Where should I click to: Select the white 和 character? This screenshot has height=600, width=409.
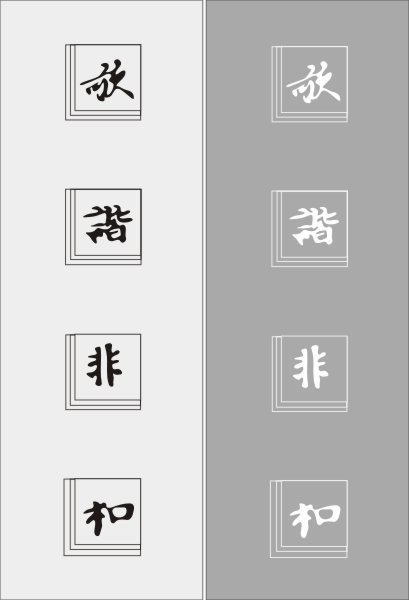click(315, 520)
